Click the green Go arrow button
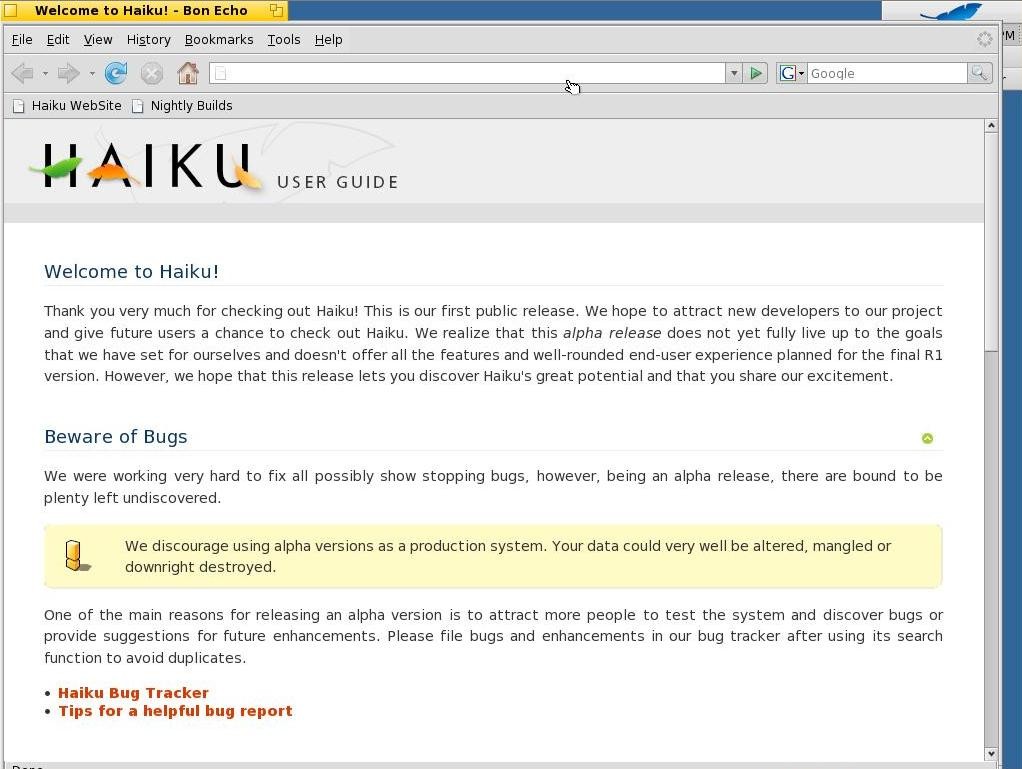The width and height of the screenshot is (1022, 769). [x=755, y=73]
